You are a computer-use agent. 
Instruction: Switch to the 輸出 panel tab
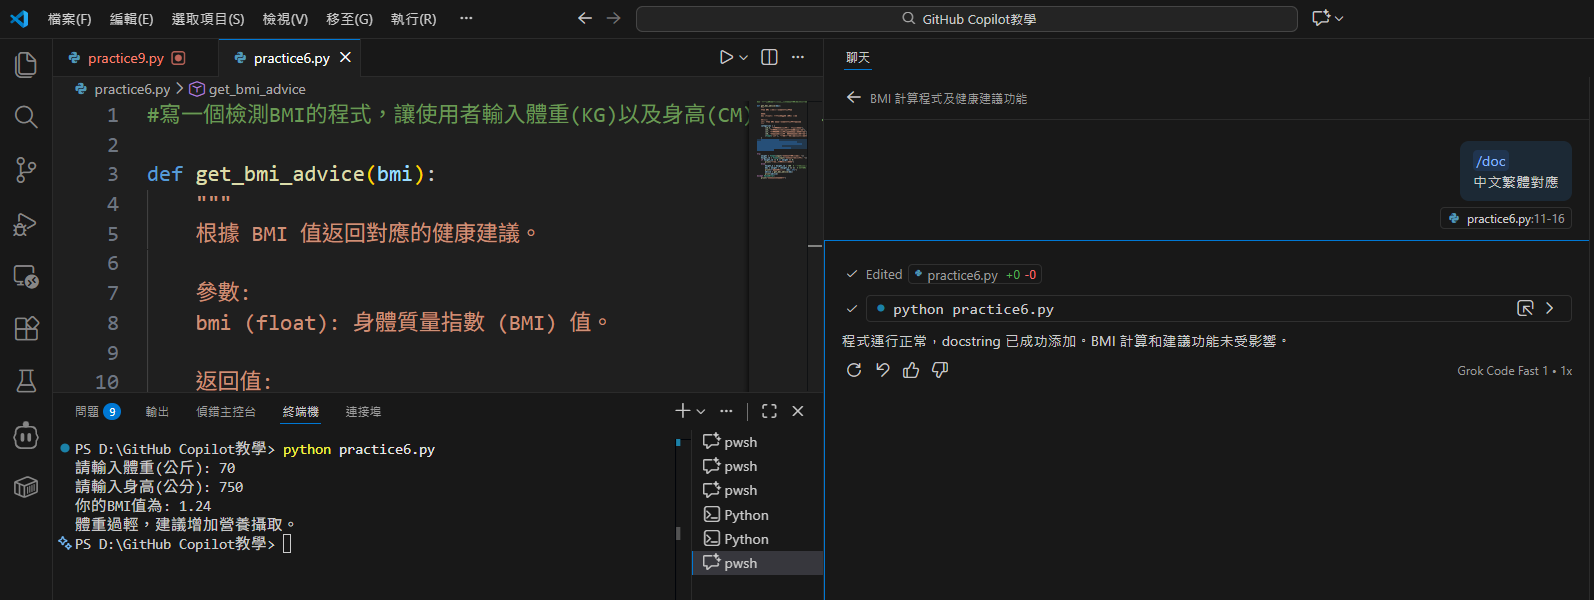pos(157,411)
